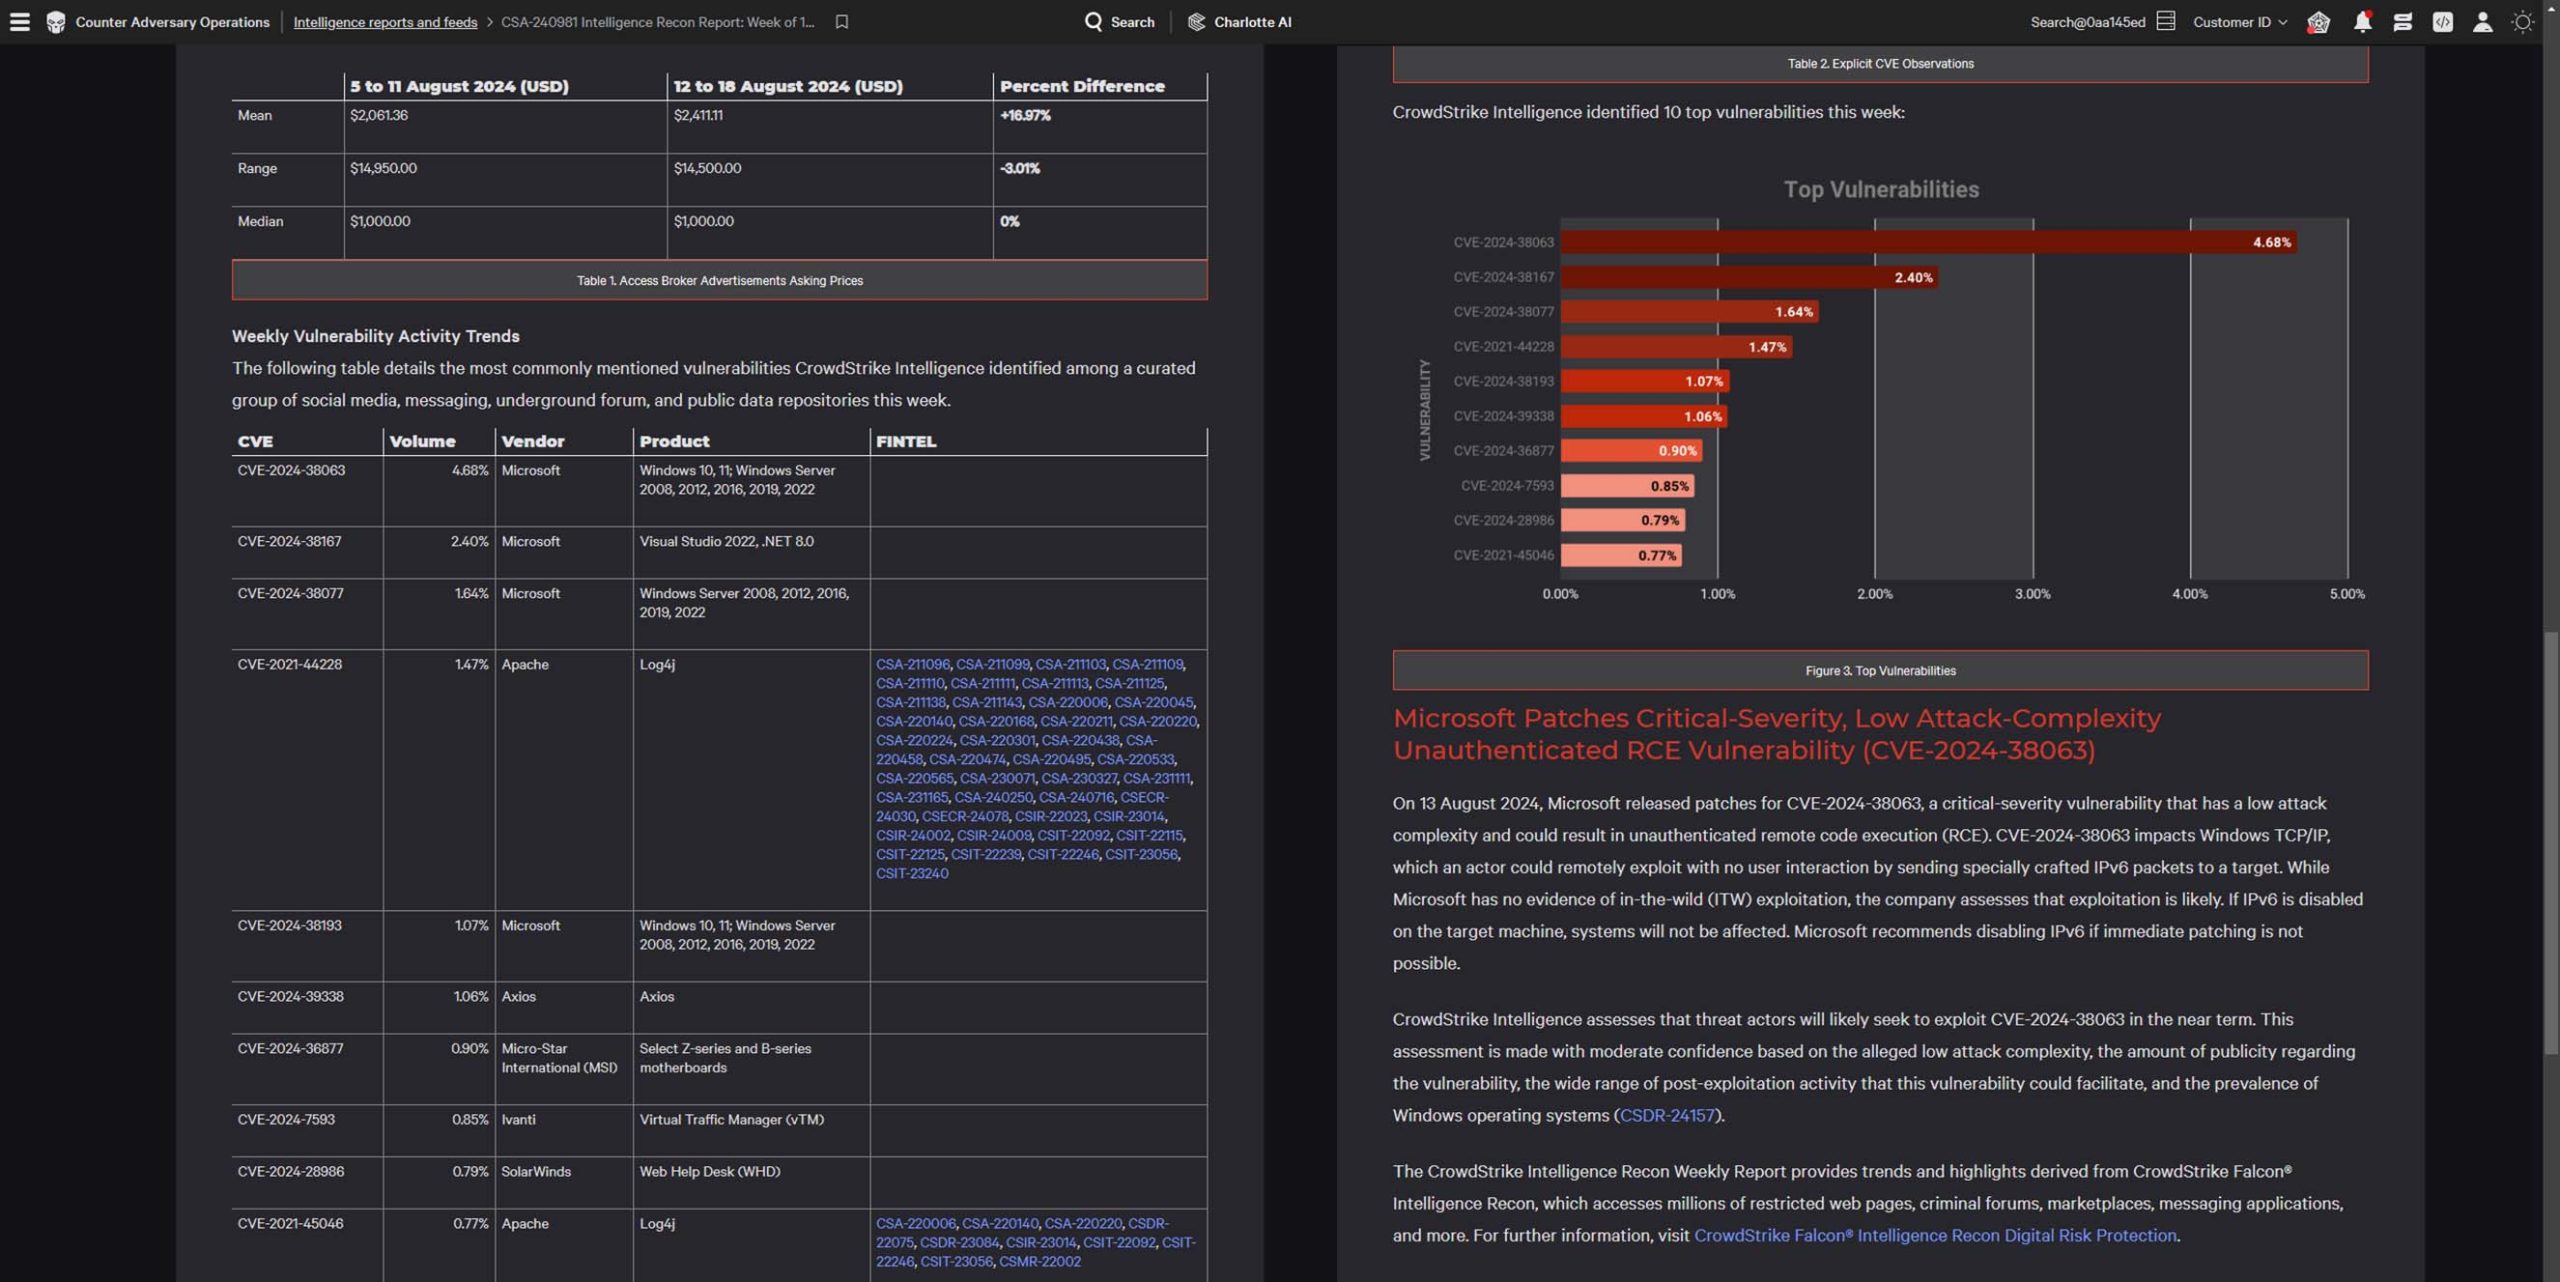Open the CSMR-22002 FINTEL link

click(1039, 1261)
